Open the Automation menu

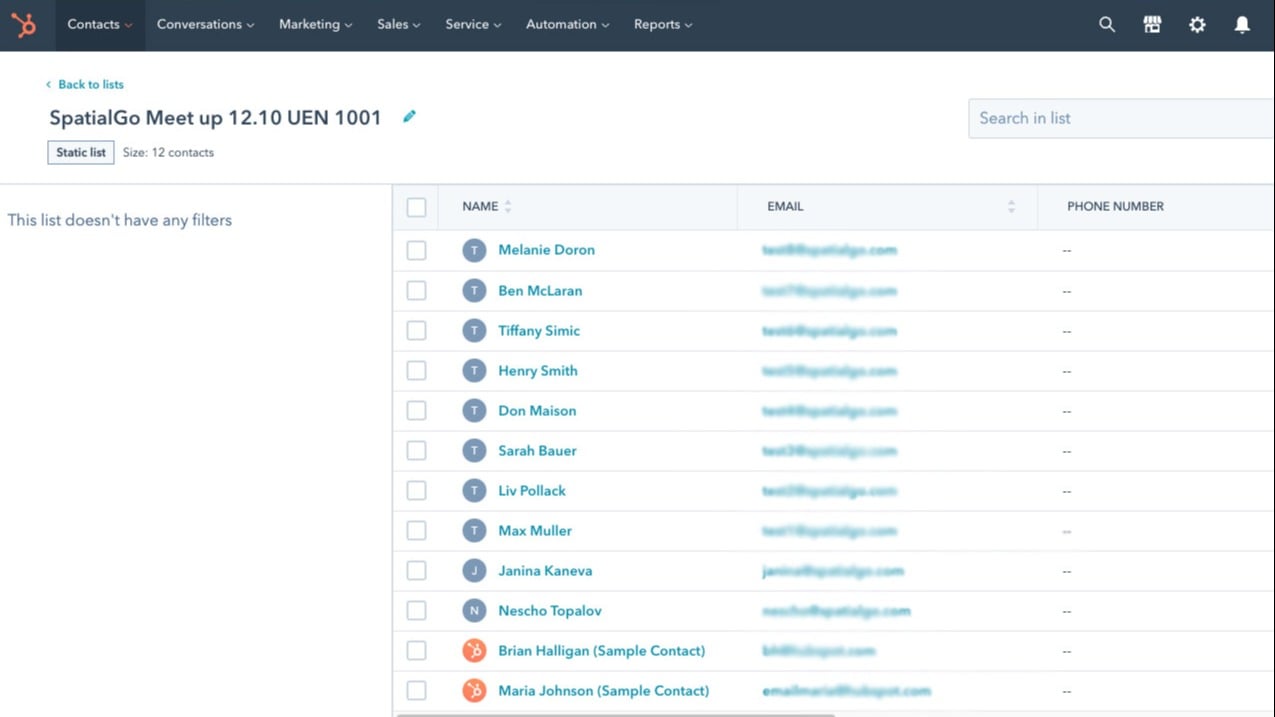pos(567,25)
